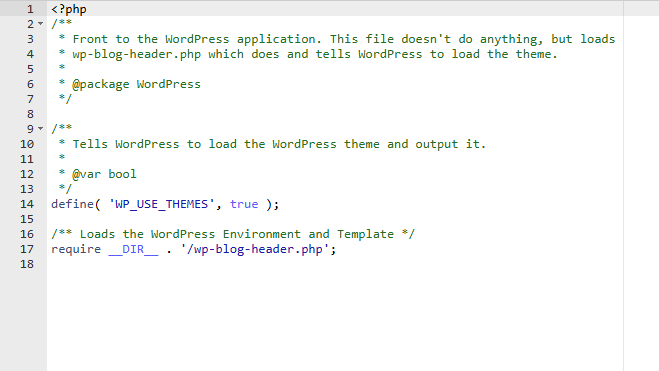This screenshot has height=371, width=659.
Task: Click the '__DIR__' constant
Action: pos(133,249)
